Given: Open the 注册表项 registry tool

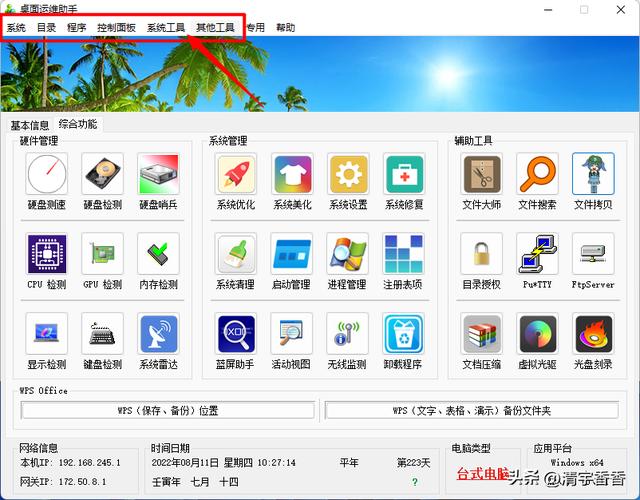Looking at the screenshot, I should (403, 254).
